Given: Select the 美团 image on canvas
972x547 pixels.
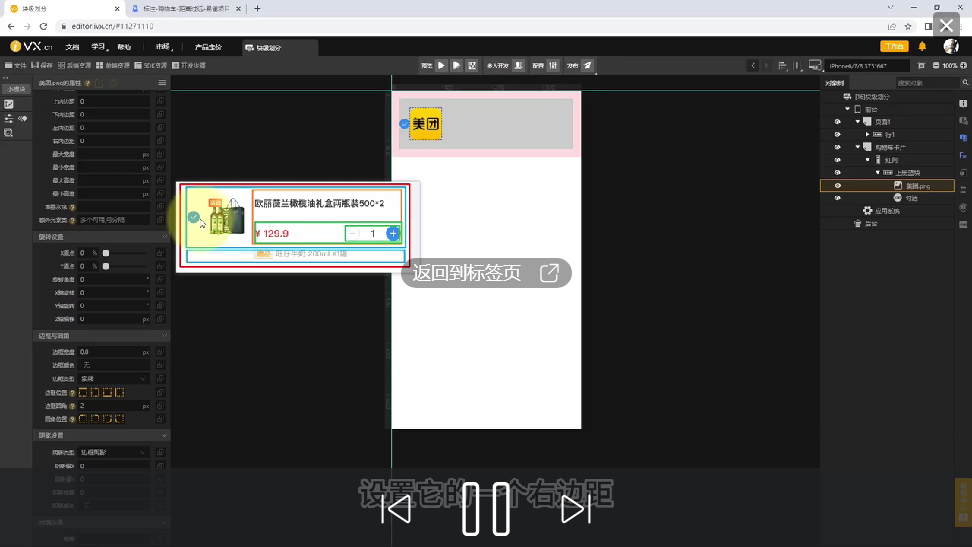Looking at the screenshot, I should tap(425, 123).
